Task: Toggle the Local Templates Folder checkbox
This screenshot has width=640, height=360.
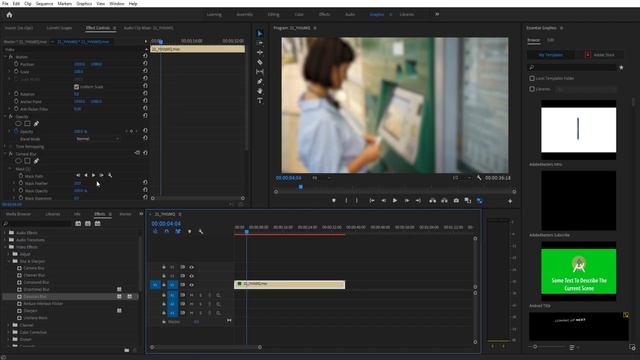Action: (x=532, y=78)
